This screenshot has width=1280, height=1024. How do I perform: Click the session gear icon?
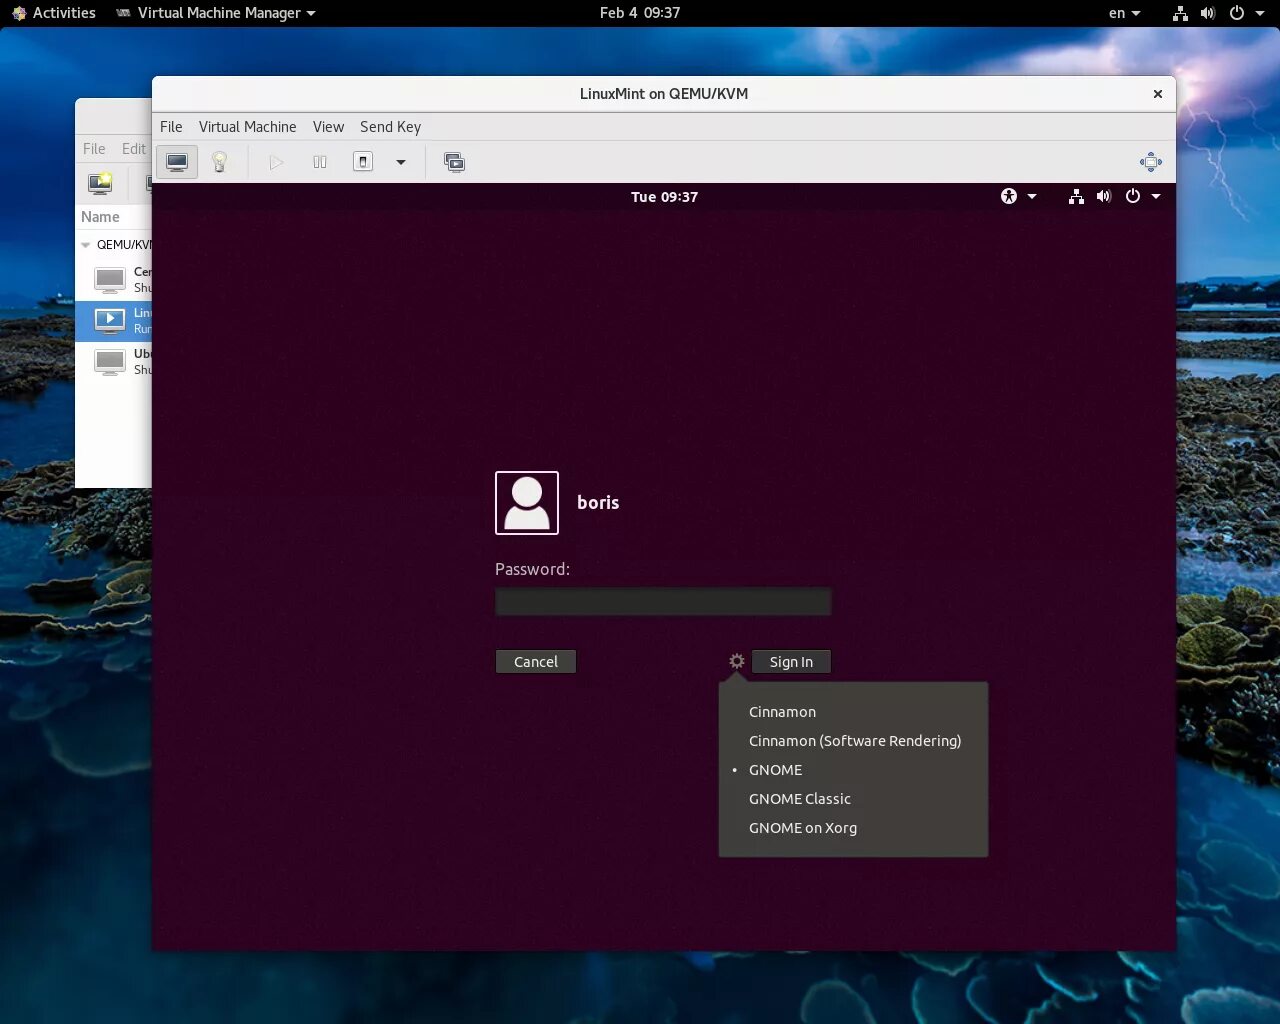737,661
